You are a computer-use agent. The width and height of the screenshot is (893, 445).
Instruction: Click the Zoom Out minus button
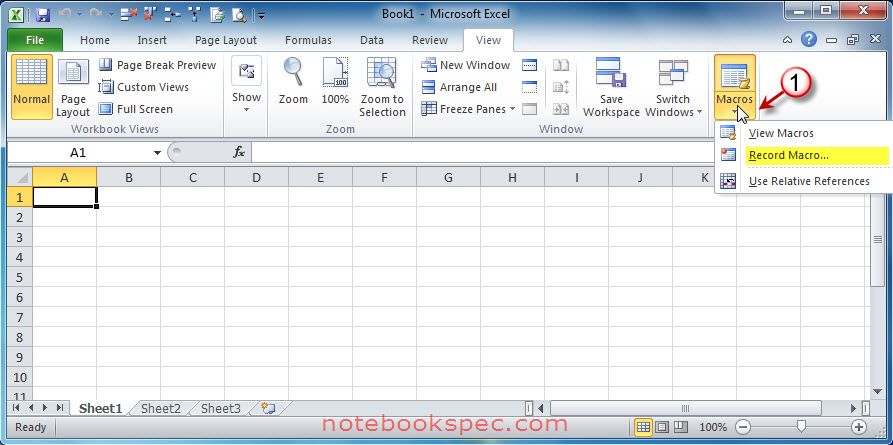(x=743, y=427)
